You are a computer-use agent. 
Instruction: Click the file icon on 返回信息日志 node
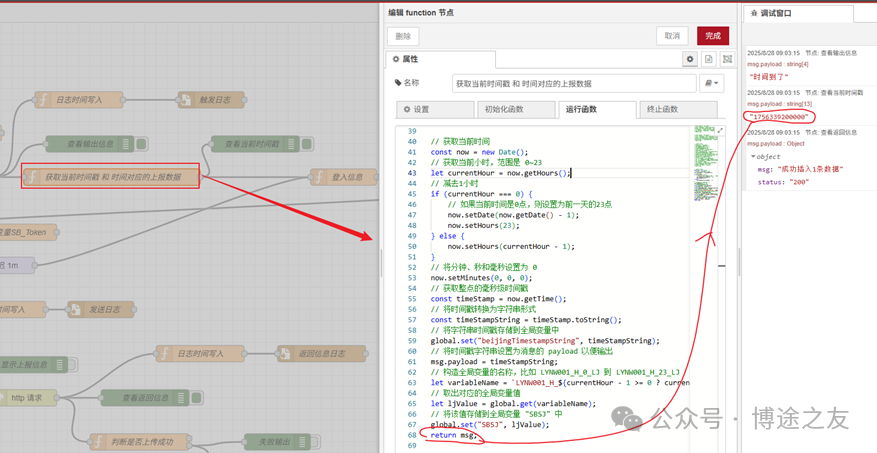tap(285, 353)
